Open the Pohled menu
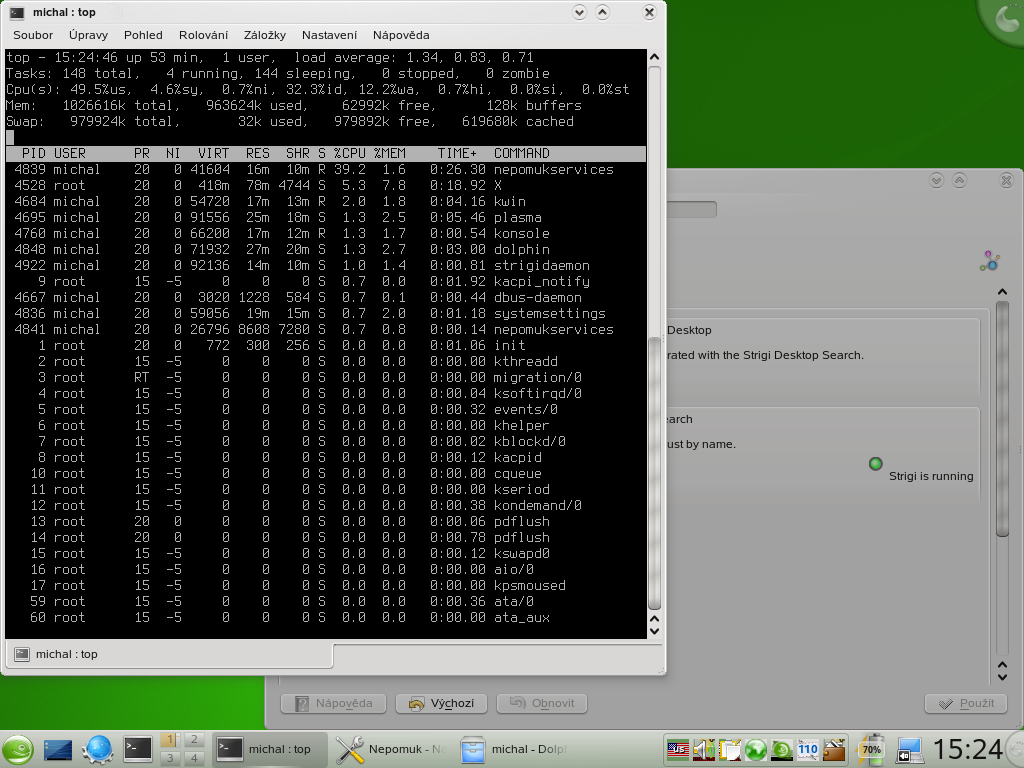This screenshot has width=1024, height=768. 143,35
